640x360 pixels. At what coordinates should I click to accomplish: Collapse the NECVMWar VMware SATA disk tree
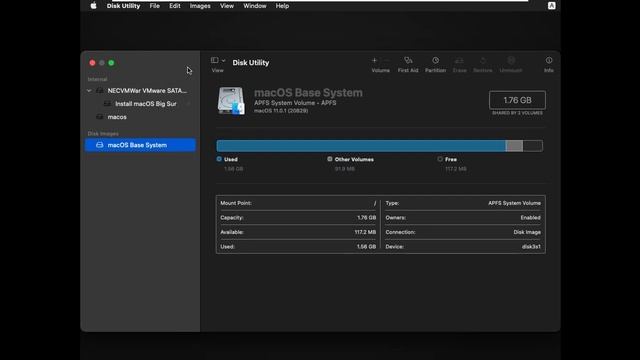pos(89,91)
